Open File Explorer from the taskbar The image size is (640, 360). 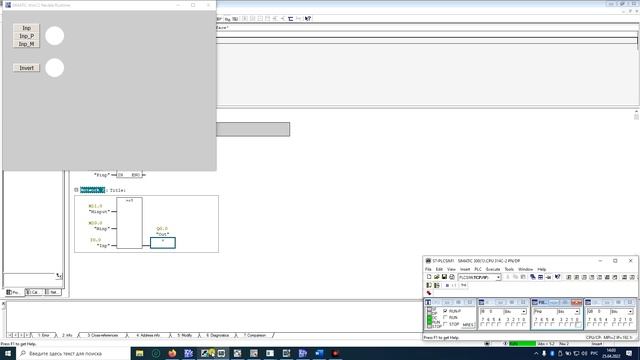tap(140, 353)
